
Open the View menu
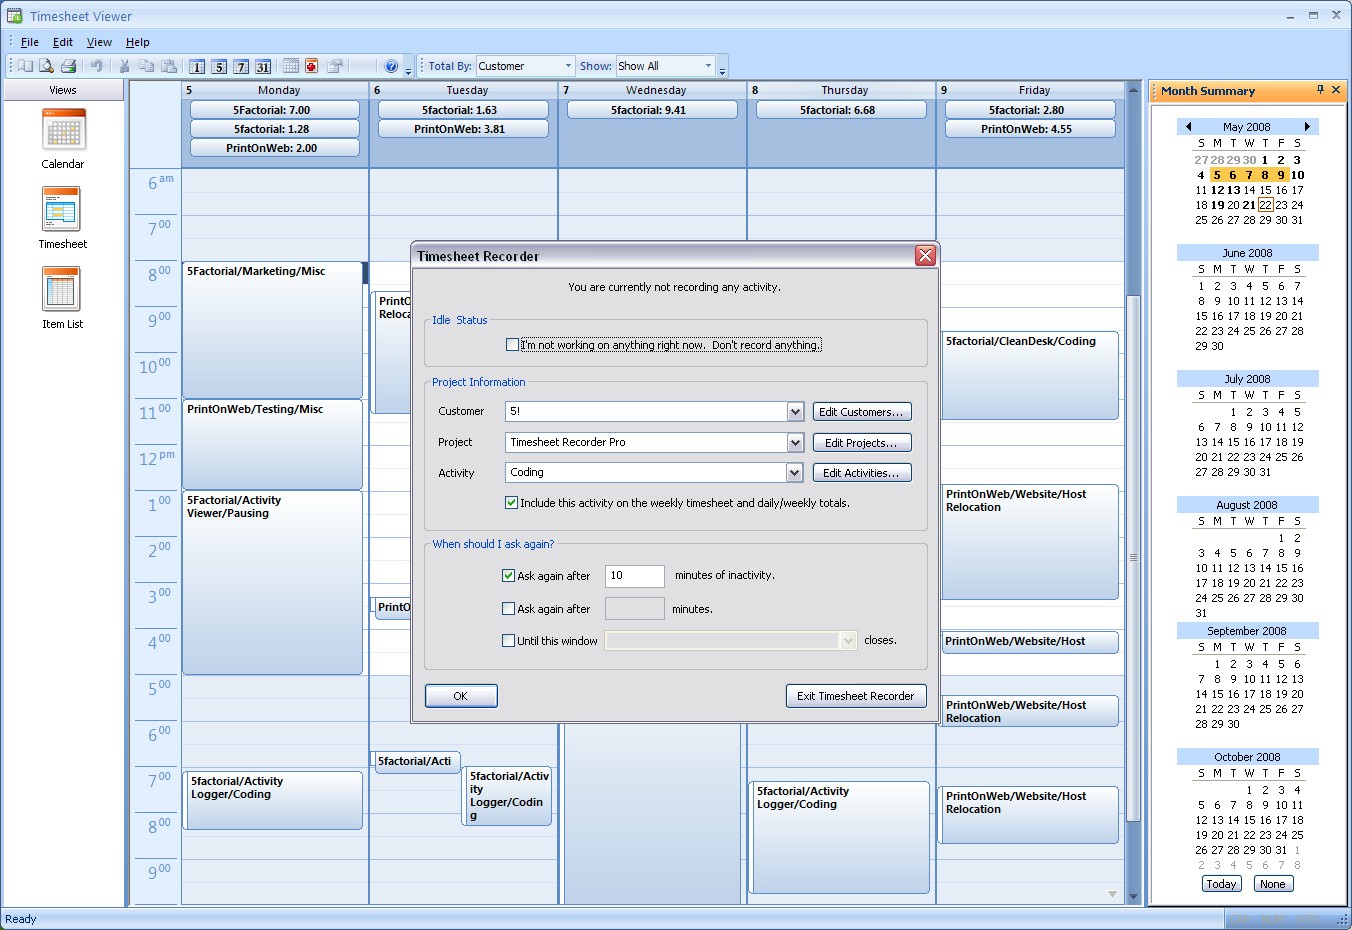pos(98,42)
